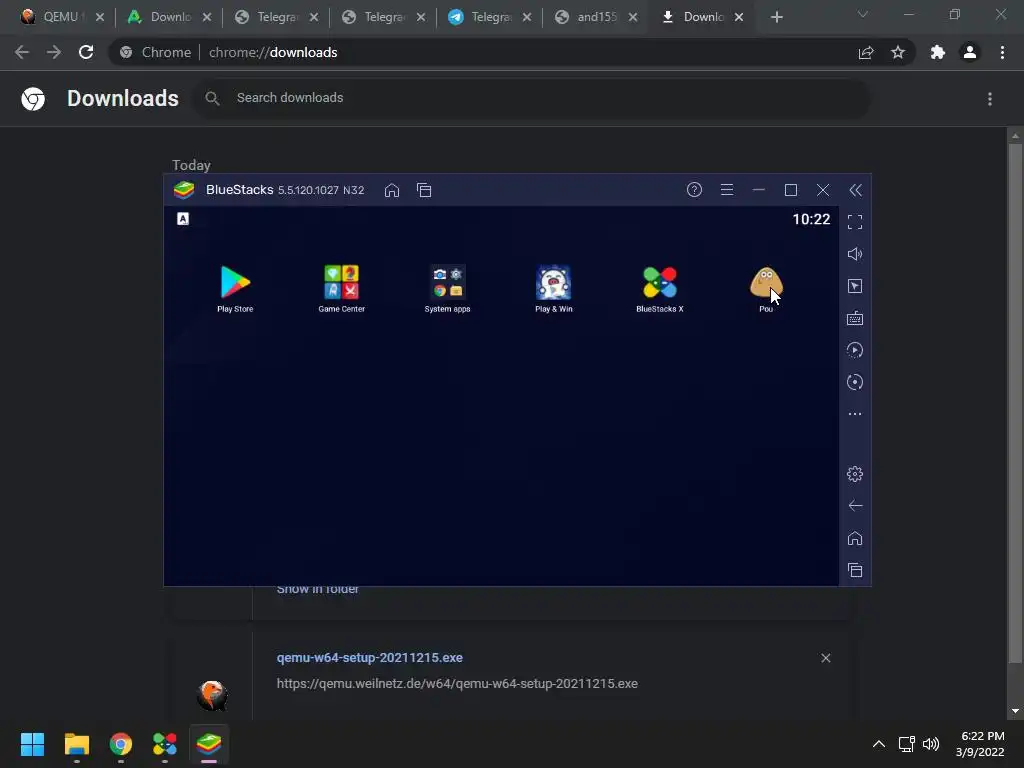Share this page icon in address bar

pyautogui.click(x=866, y=52)
